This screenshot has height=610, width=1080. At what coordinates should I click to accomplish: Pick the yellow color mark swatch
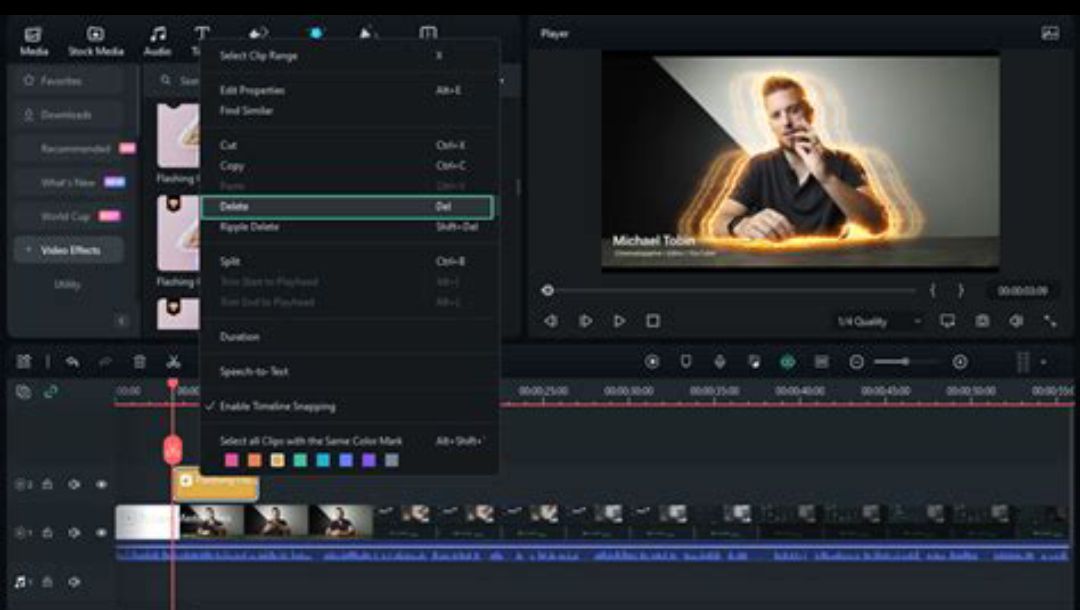click(x=278, y=460)
